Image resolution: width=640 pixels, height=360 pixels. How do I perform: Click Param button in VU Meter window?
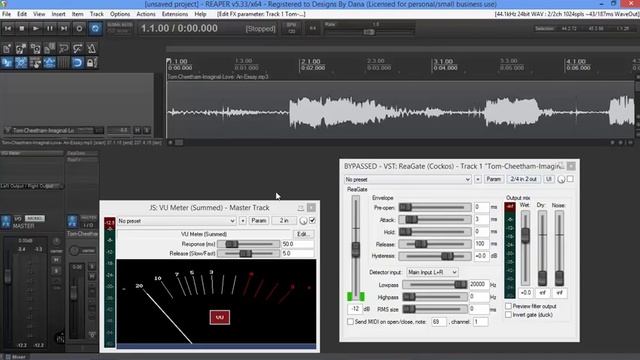(259, 221)
